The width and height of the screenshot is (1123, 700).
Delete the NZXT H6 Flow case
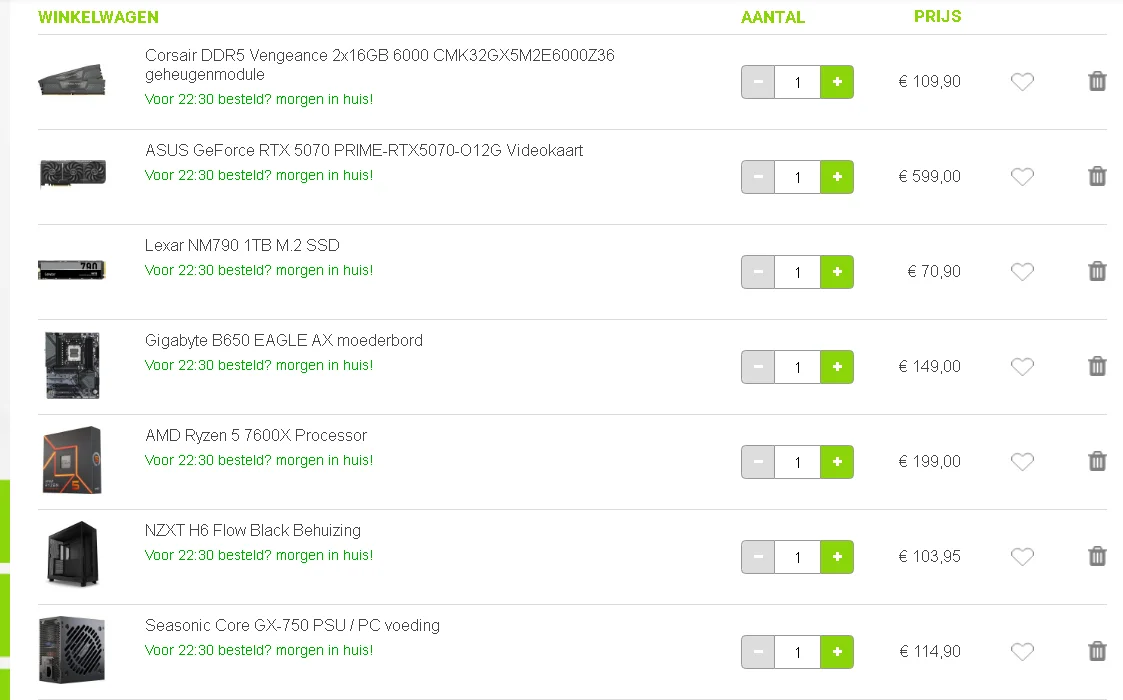coord(1097,557)
